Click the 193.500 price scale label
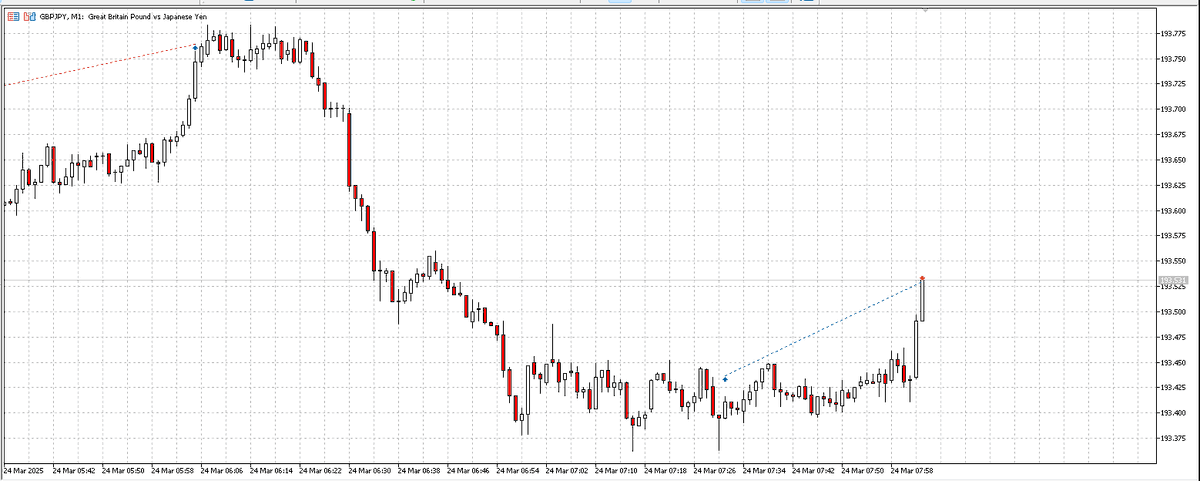 (x=1172, y=312)
